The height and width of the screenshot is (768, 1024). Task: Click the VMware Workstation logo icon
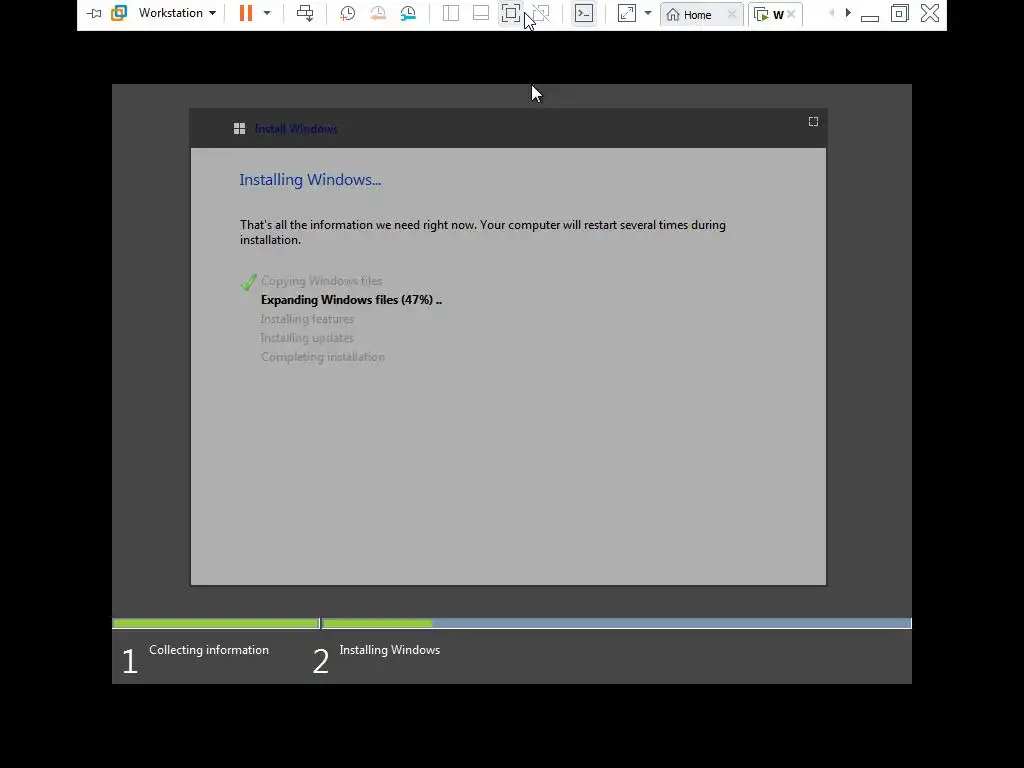point(119,13)
